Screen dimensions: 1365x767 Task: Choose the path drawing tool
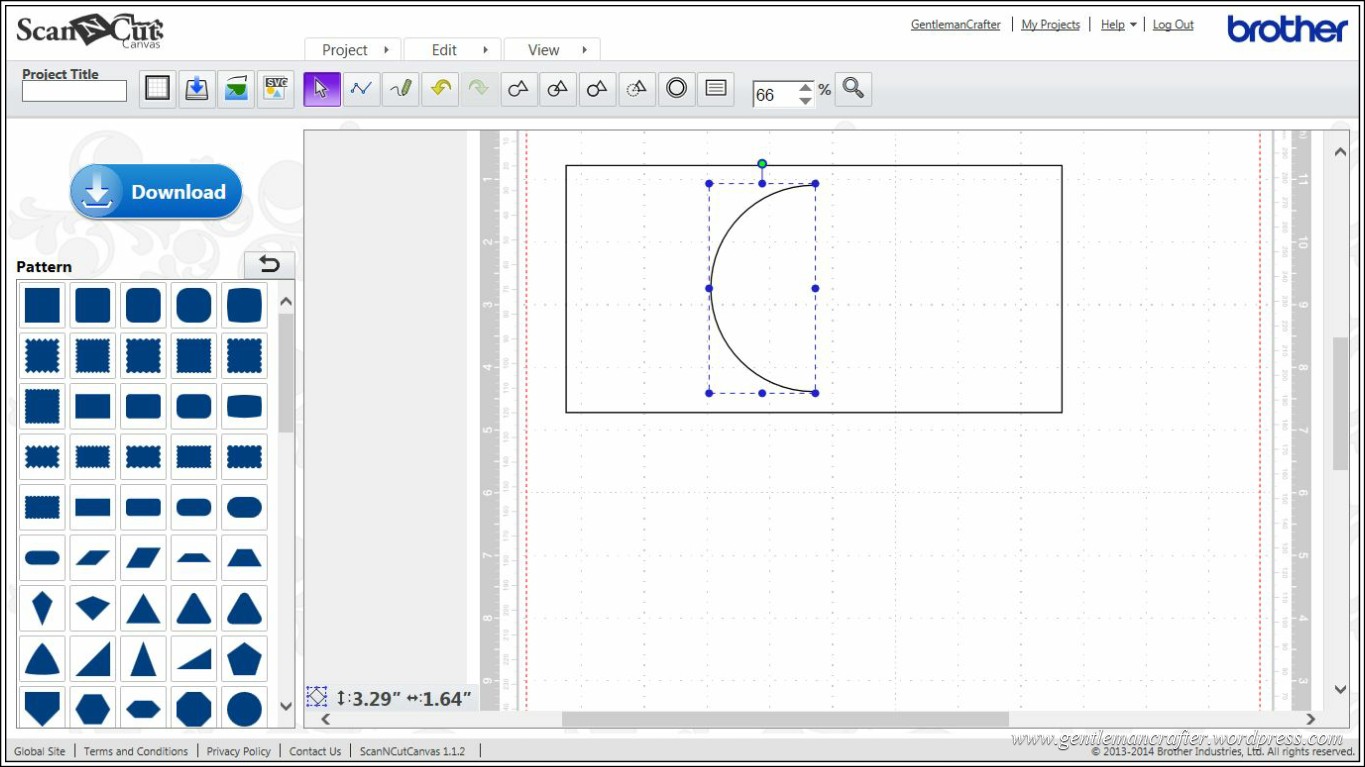coord(361,88)
